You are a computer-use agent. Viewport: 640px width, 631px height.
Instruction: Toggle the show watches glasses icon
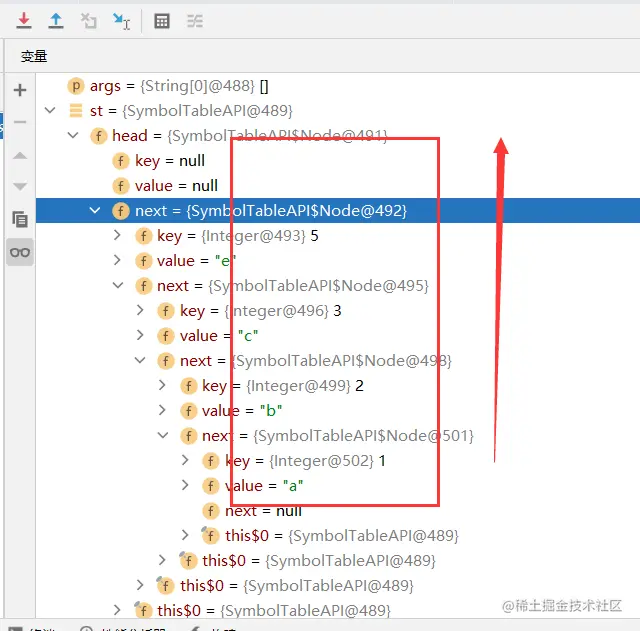point(20,253)
